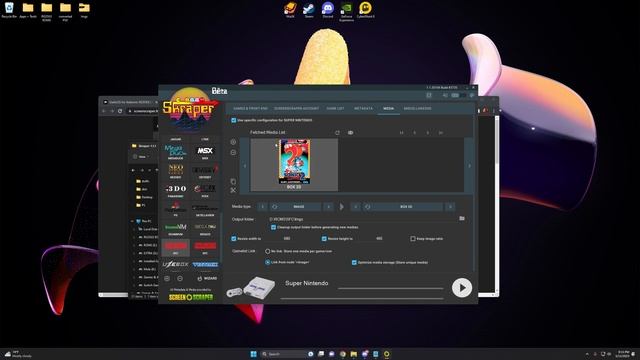
Task: Click the remove media minus icon
Action: (x=233, y=152)
